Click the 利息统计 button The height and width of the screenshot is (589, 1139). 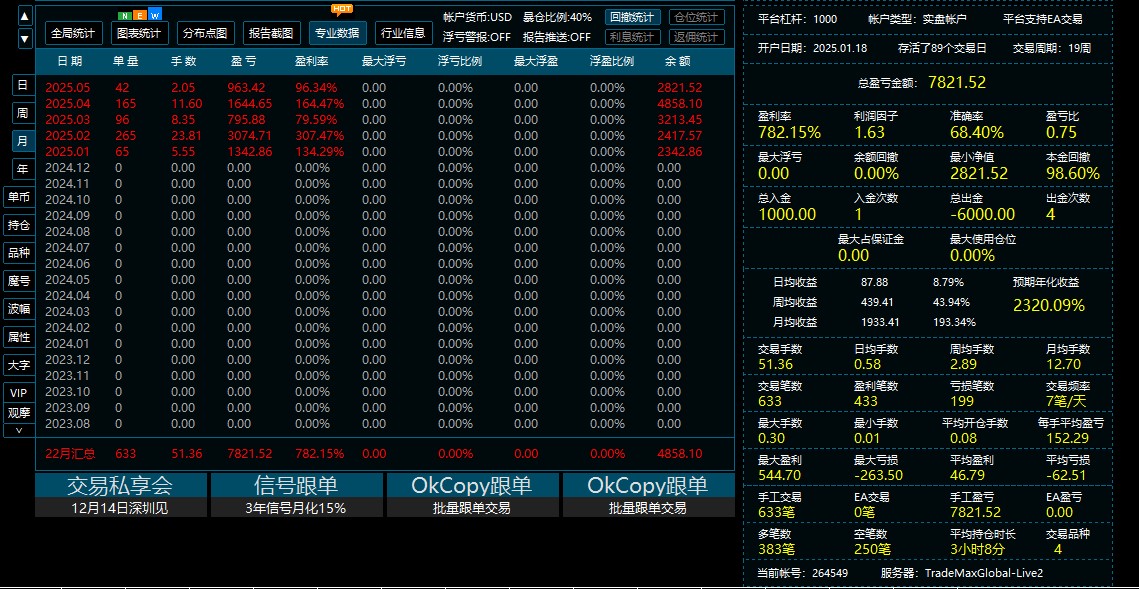click(633, 37)
